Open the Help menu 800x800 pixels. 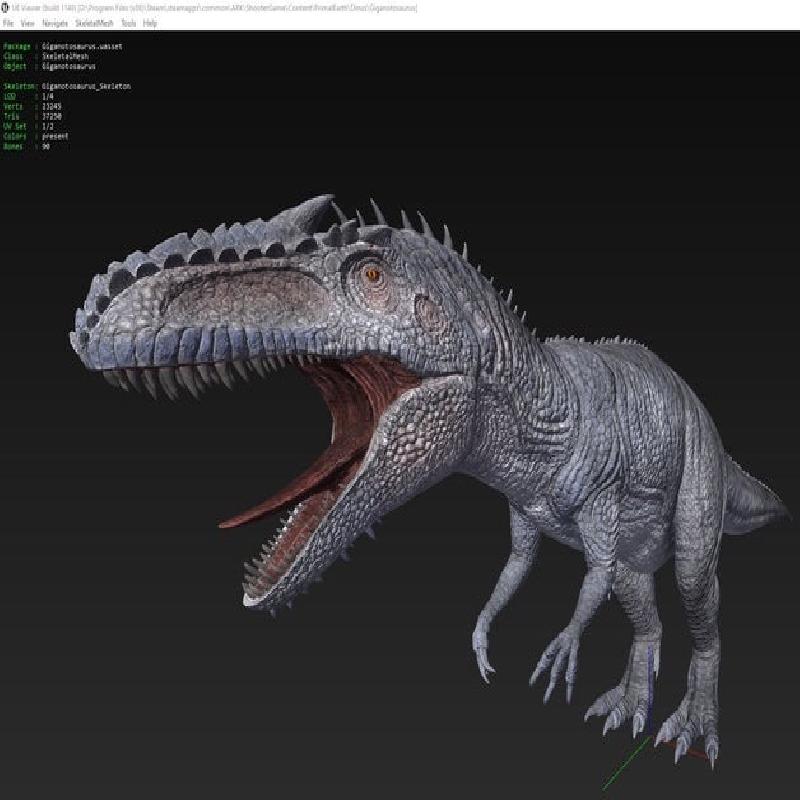150,23
